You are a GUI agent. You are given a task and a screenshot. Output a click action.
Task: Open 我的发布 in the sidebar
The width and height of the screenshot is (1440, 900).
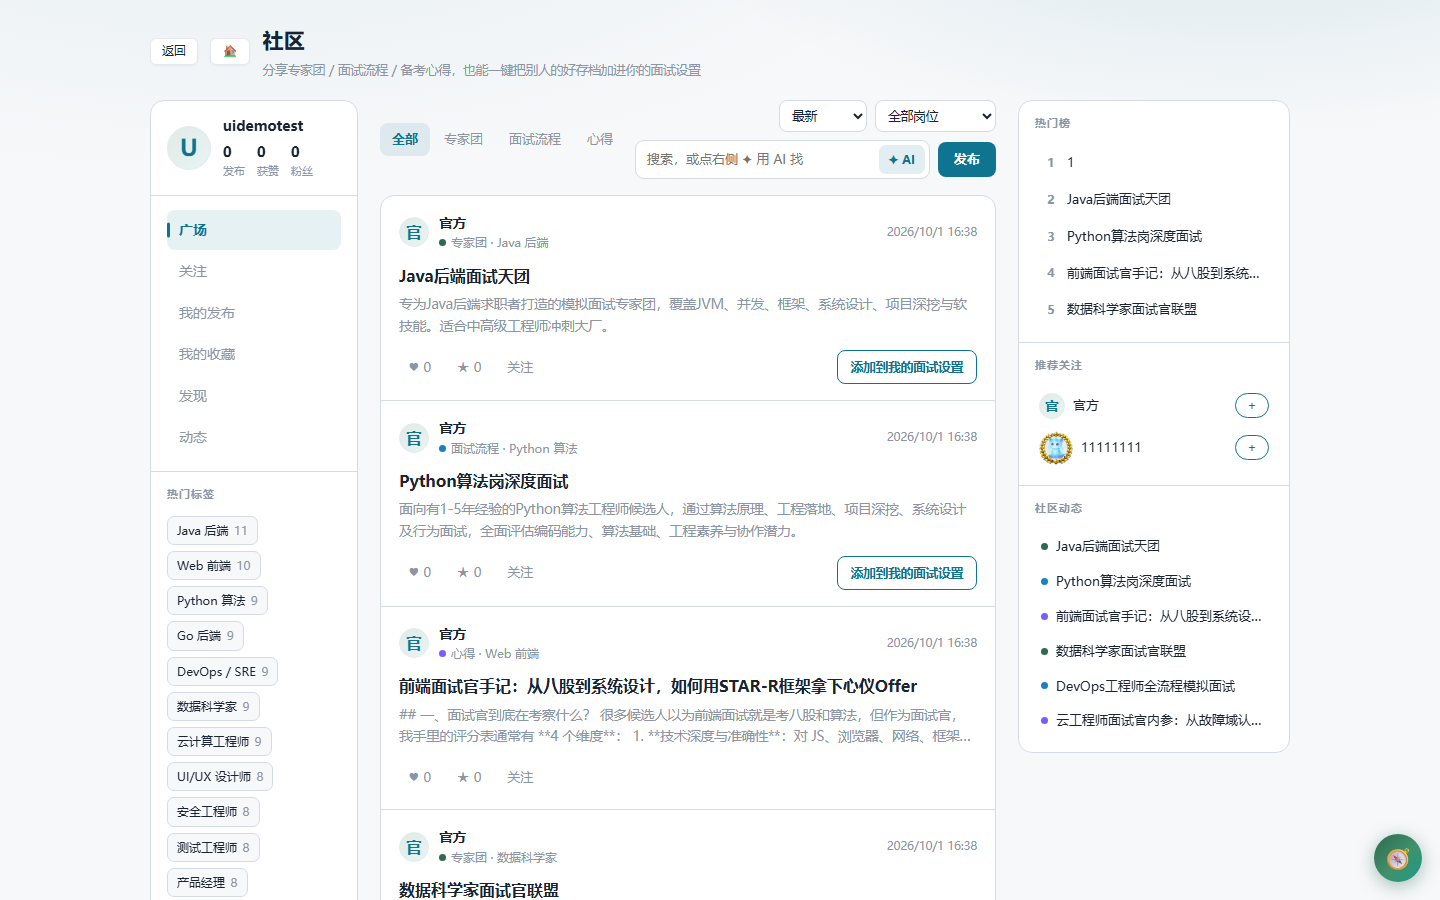coord(254,313)
